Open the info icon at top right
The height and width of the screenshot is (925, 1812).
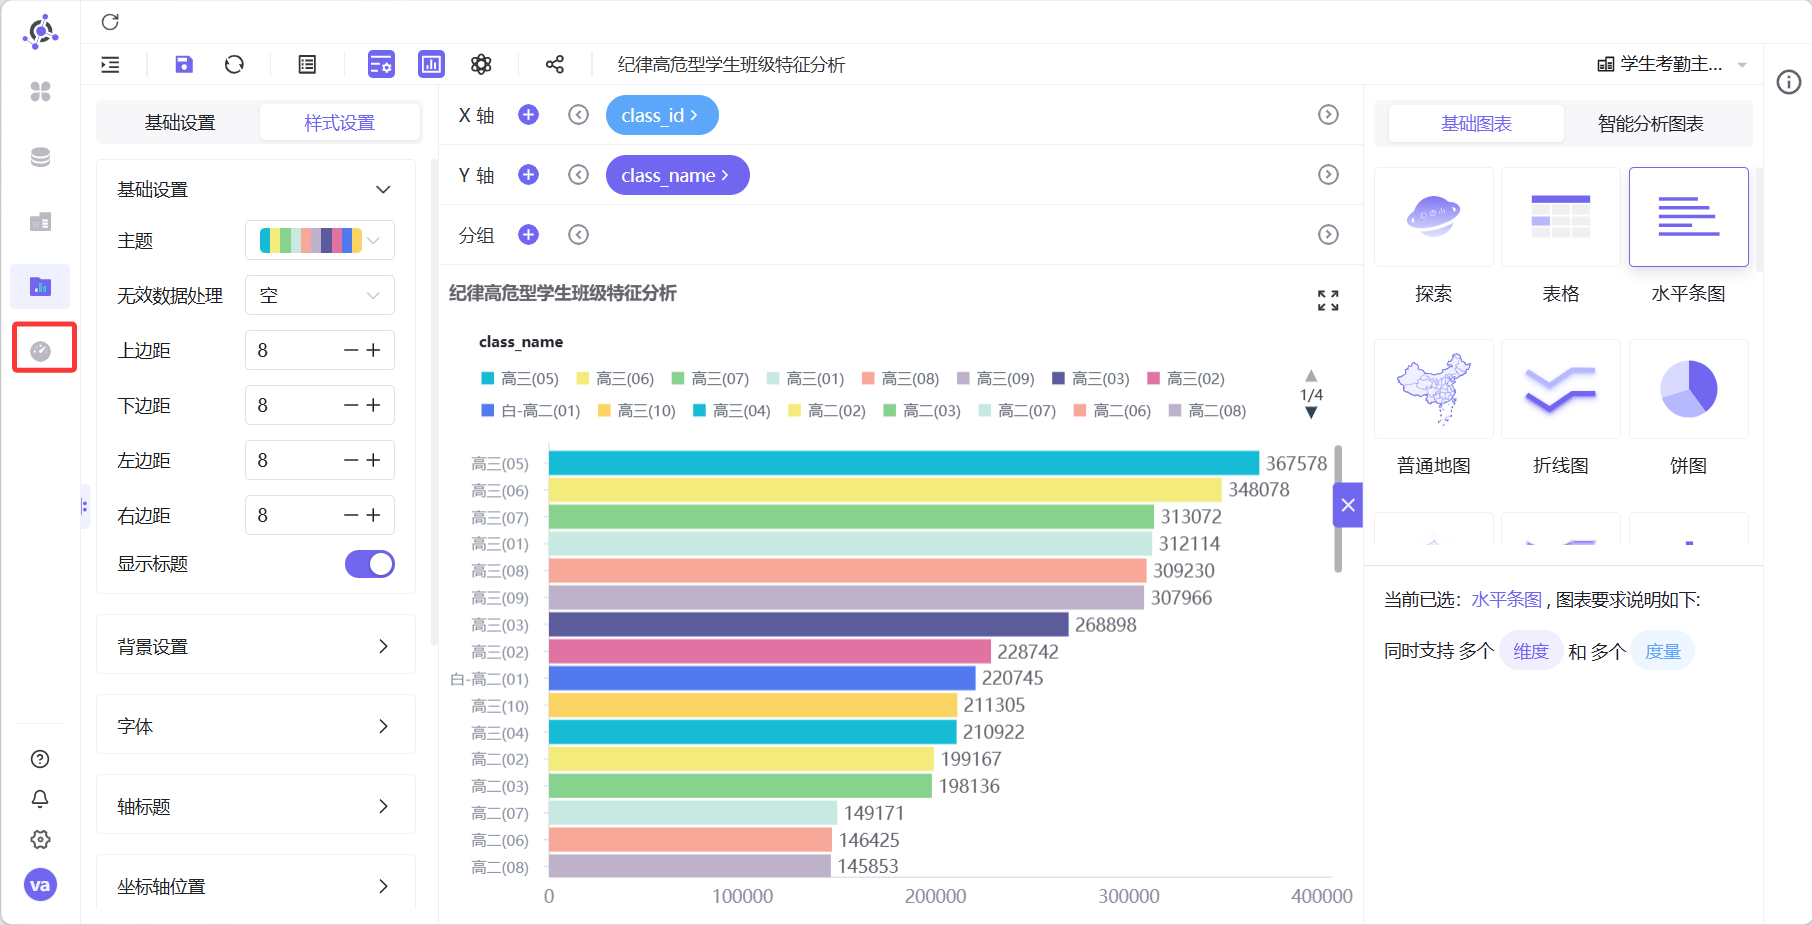coord(1789,82)
